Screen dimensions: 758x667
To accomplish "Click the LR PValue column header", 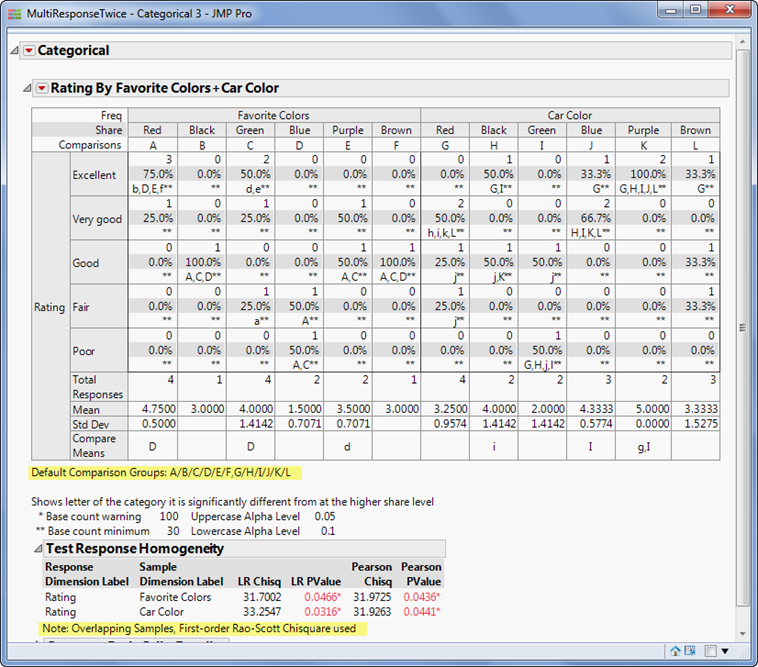I will click(316, 581).
